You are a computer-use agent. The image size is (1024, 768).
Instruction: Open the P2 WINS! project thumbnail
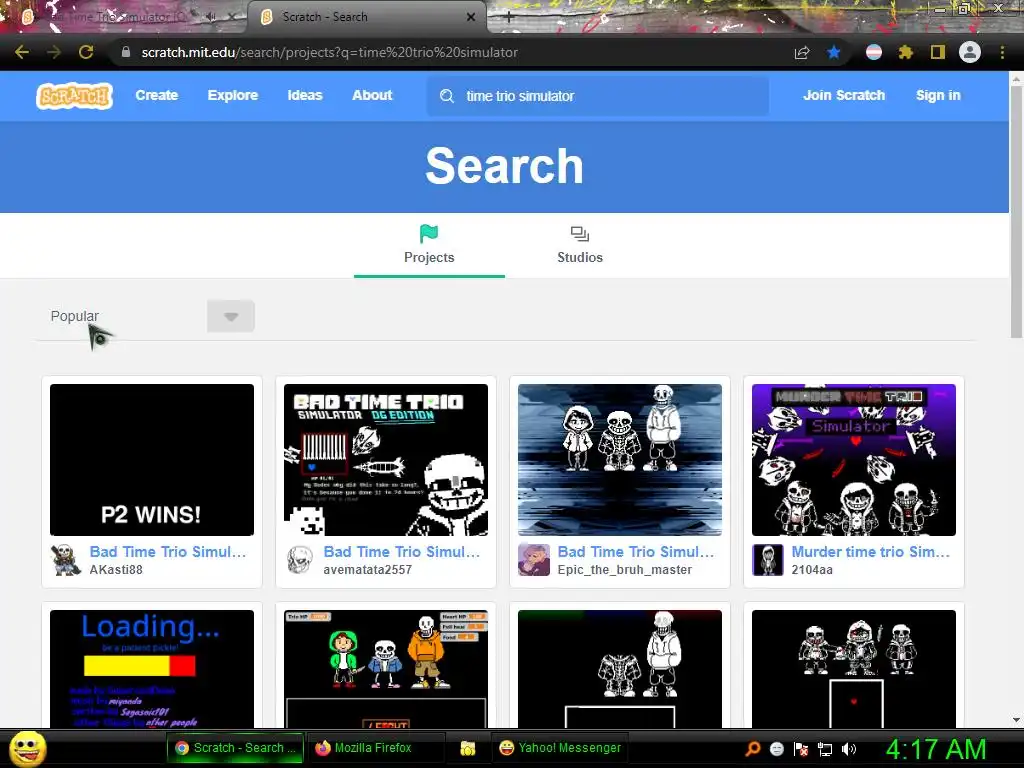click(x=152, y=460)
